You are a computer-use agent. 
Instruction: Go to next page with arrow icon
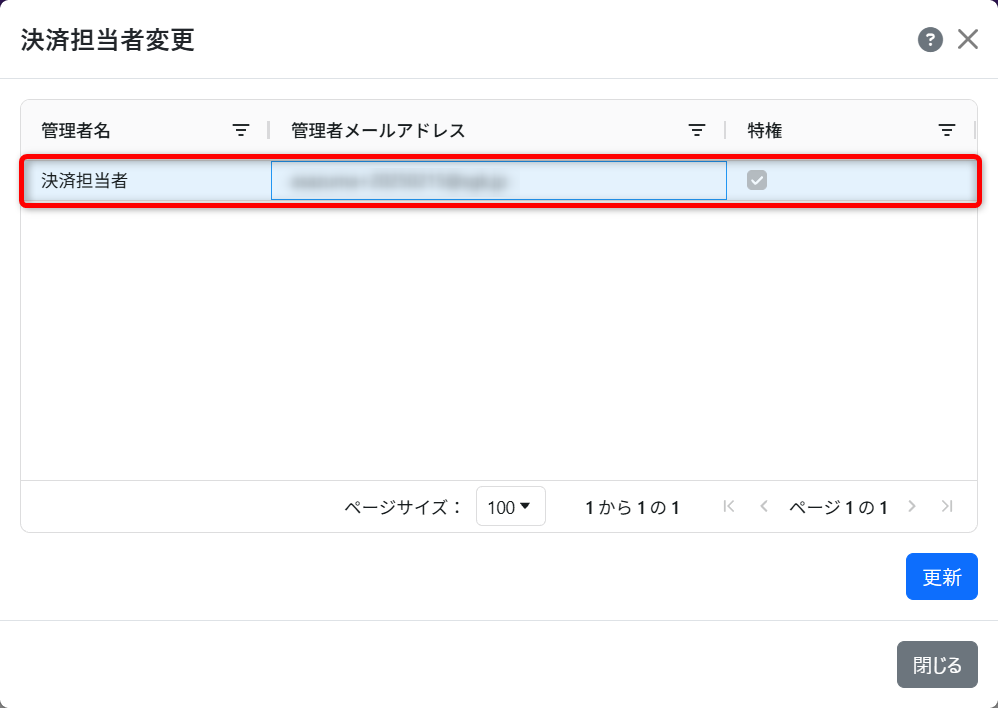[x=911, y=507]
